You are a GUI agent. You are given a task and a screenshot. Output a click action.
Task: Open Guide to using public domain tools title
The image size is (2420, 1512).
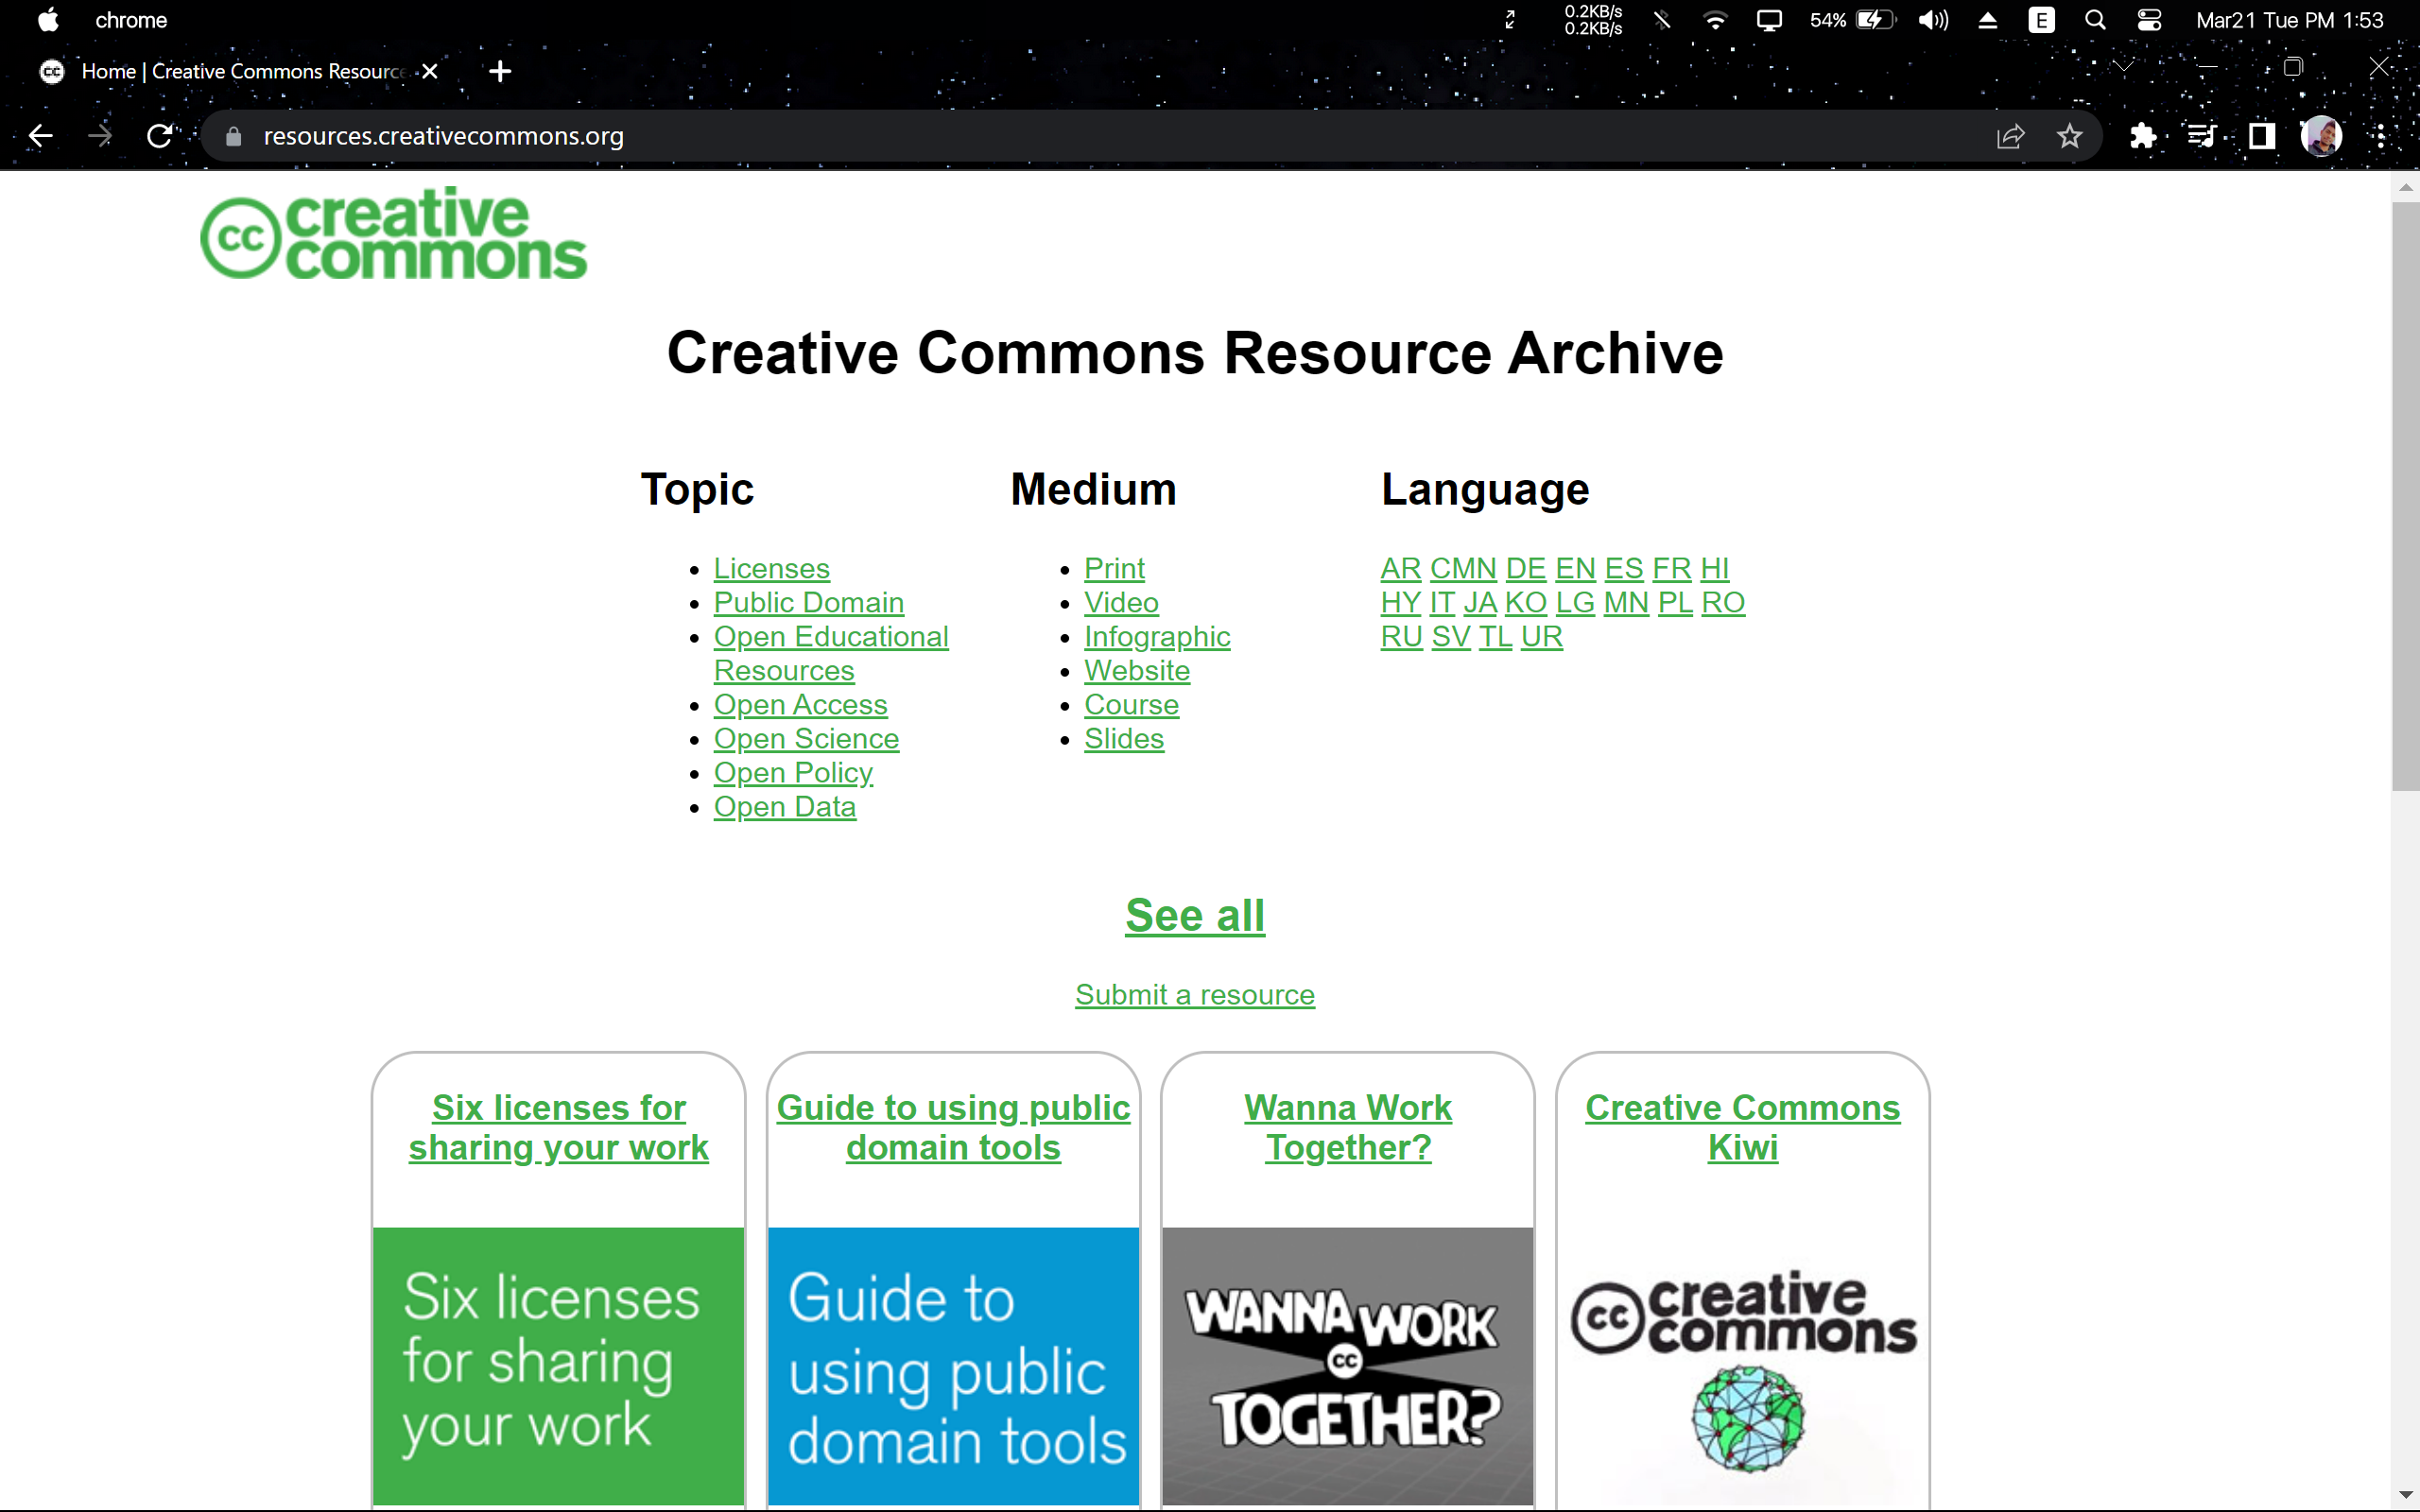pyautogui.click(x=953, y=1127)
